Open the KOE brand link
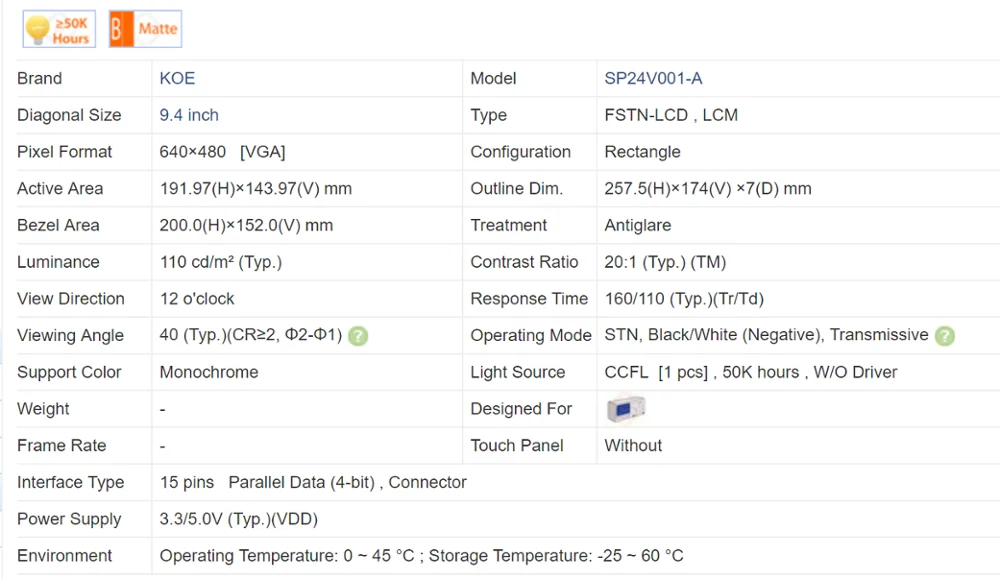This screenshot has height=579, width=1000. point(177,78)
